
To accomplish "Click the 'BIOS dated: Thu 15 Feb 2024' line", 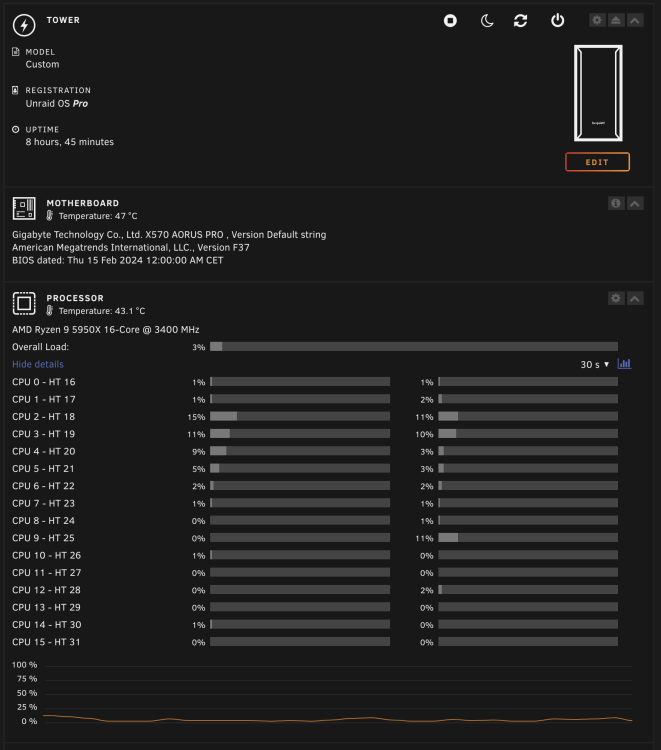I will point(118,260).
